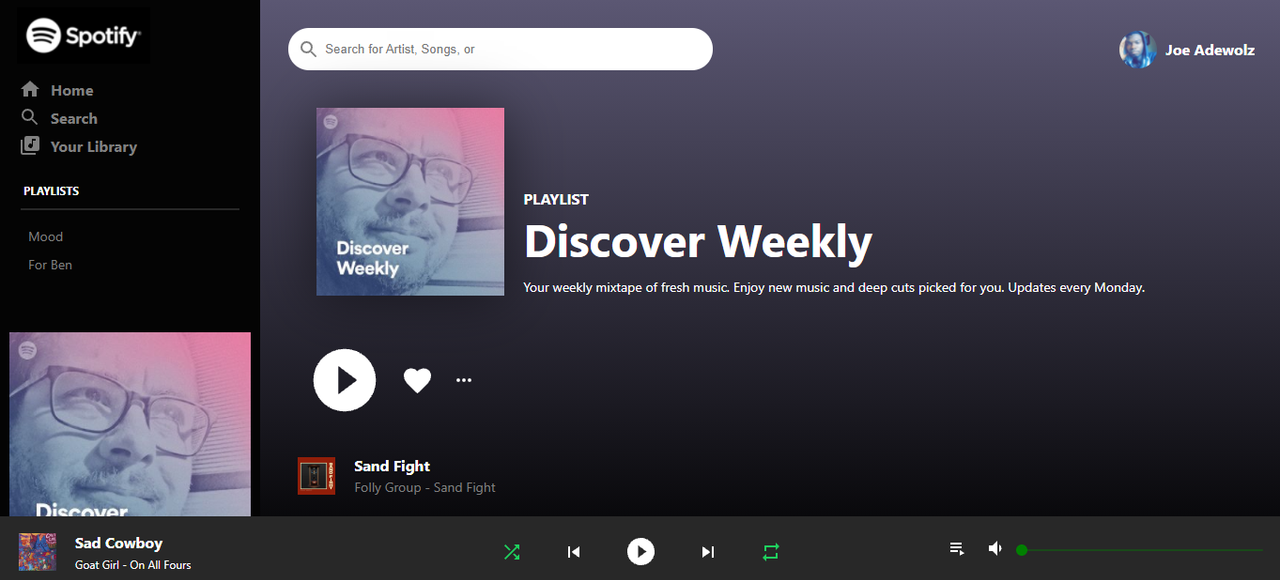
Task: Open the three-dot more options menu
Action: 464,380
